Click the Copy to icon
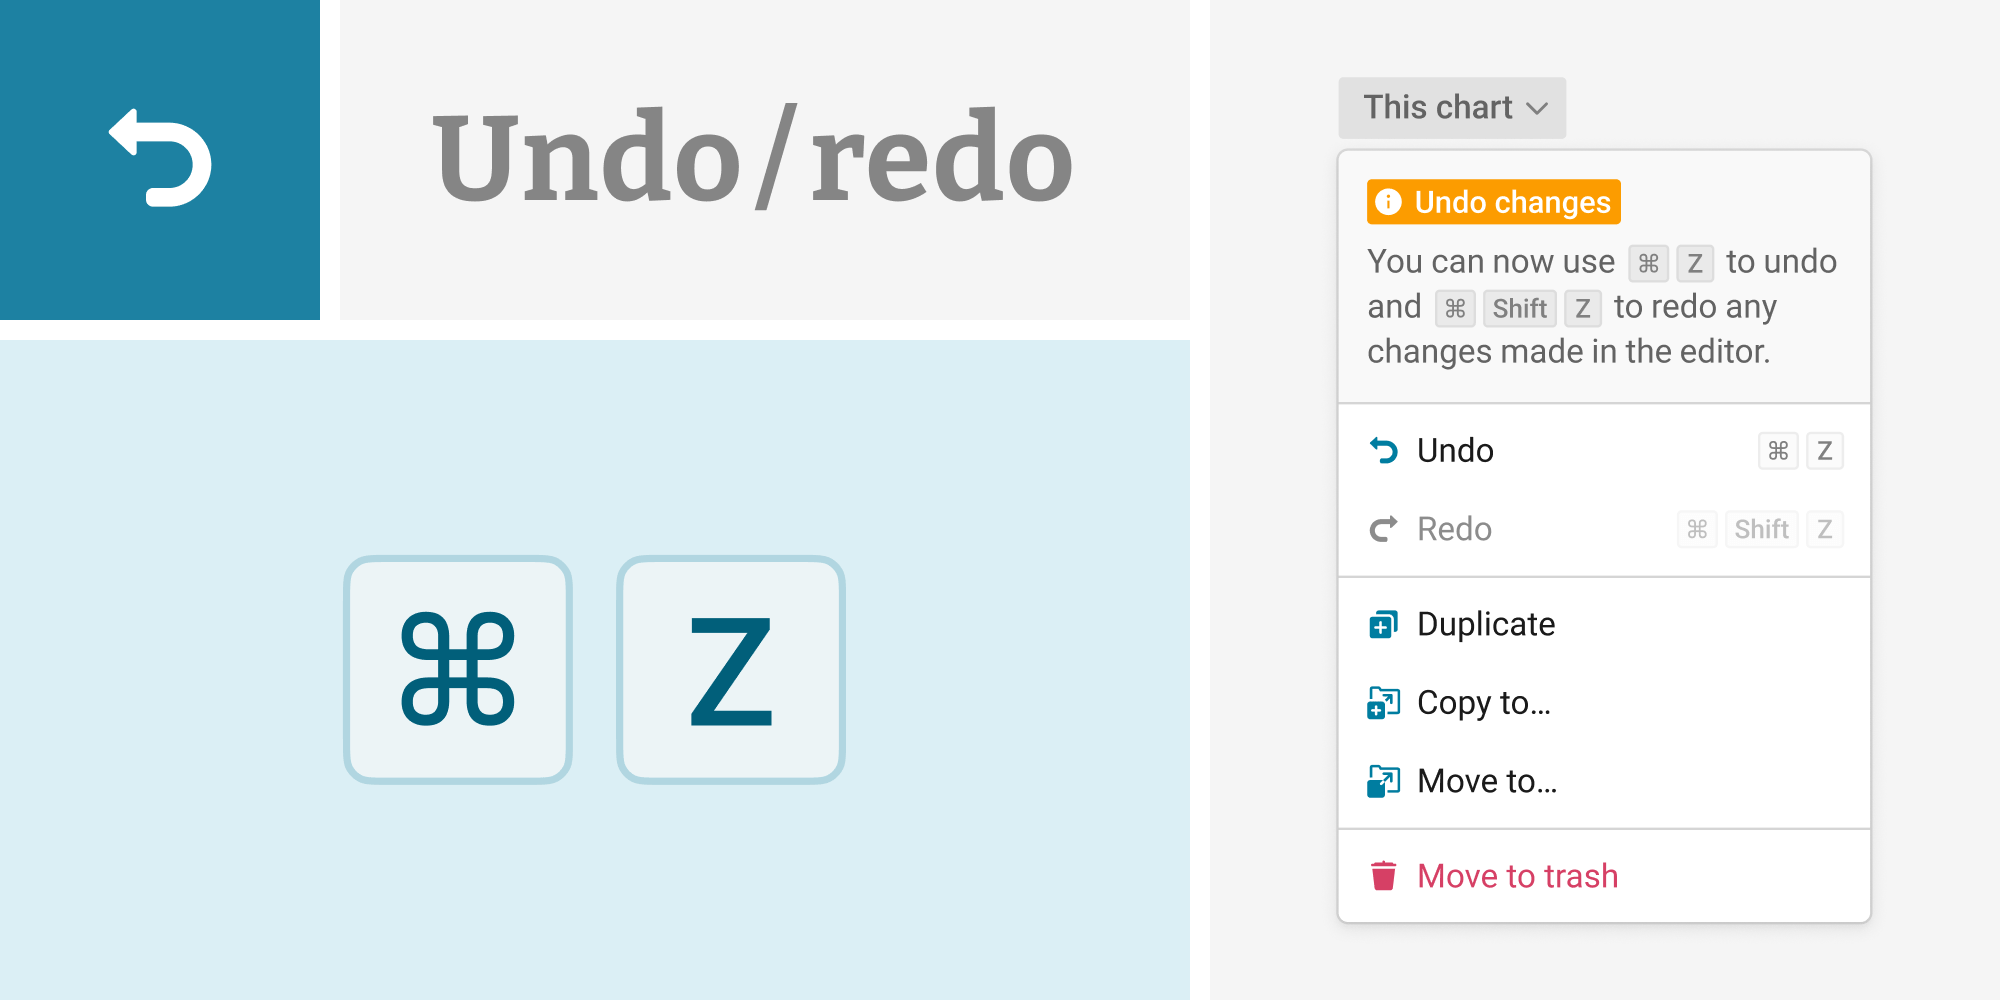2000x1000 pixels. [1384, 703]
